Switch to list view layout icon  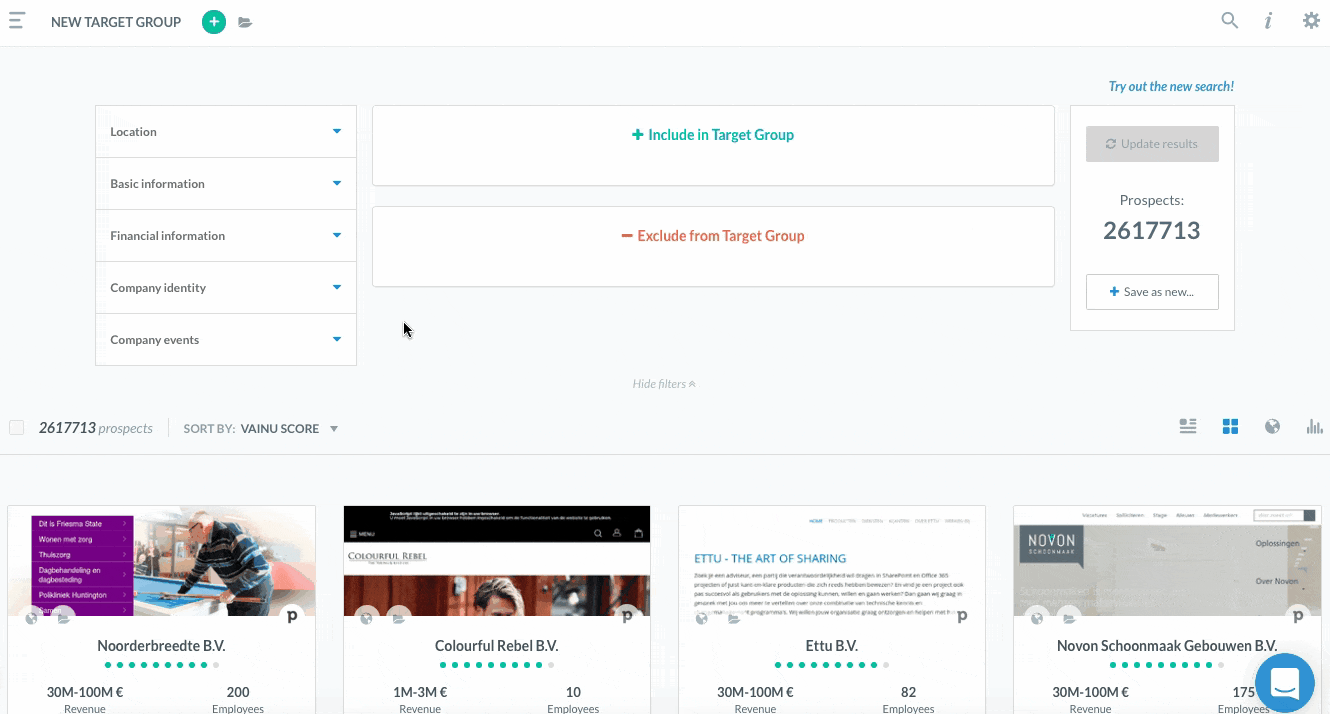click(x=1188, y=427)
